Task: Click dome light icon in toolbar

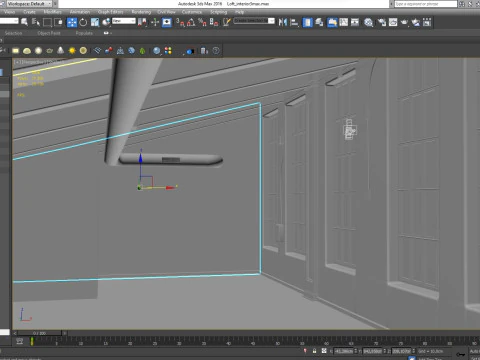Action: tap(27, 51)
